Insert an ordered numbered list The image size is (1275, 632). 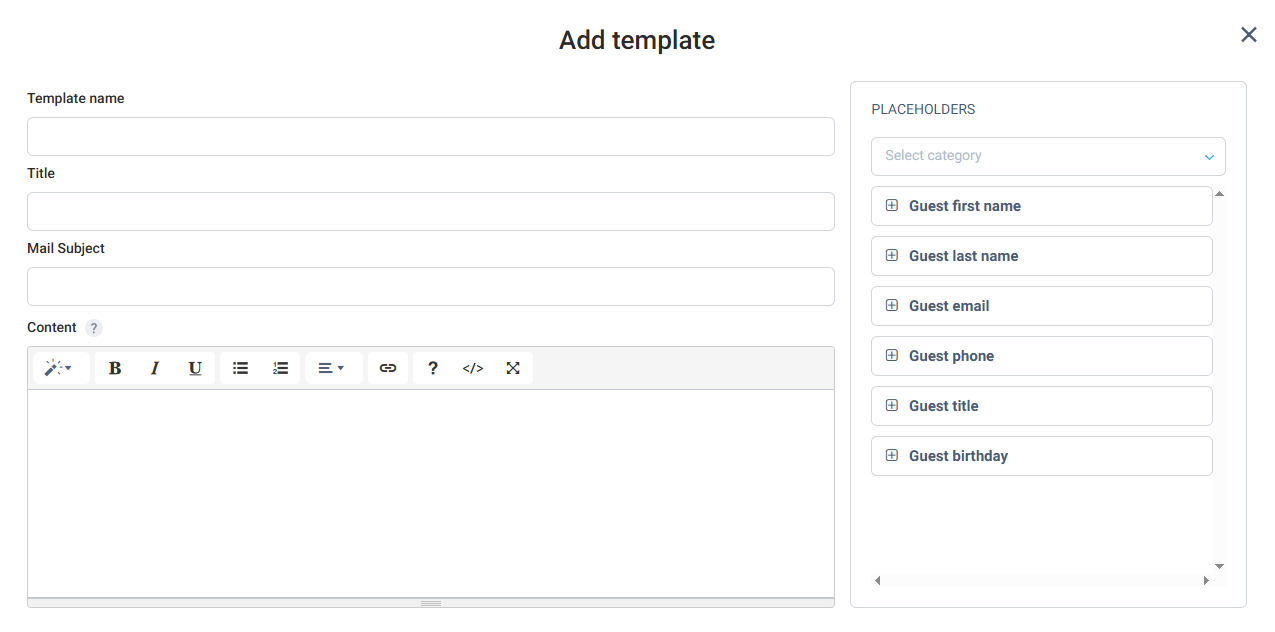coord(280,368)
